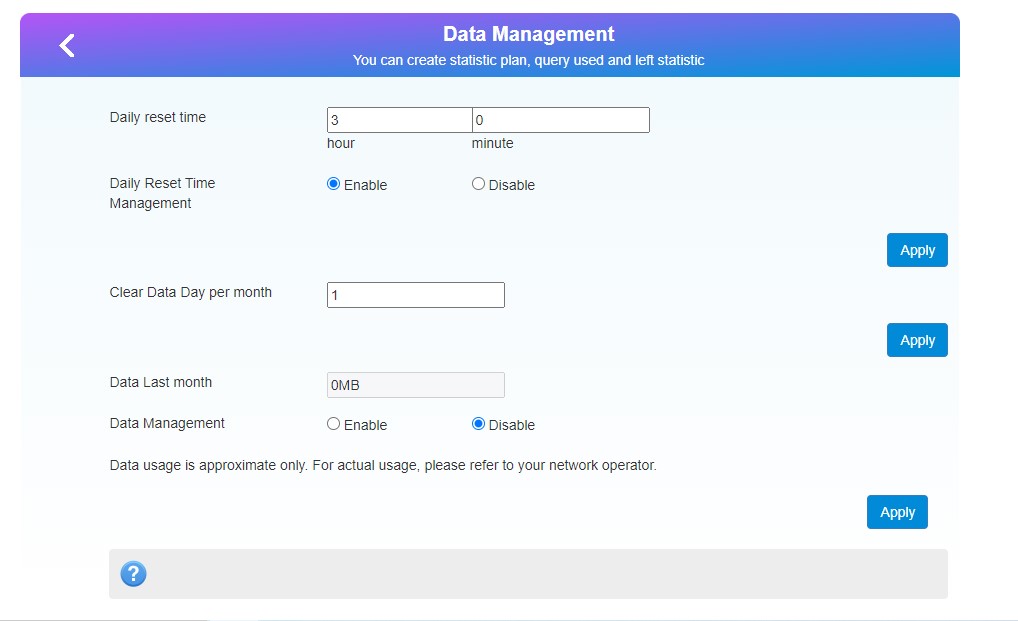Click Apply below Clear Data Day field

917,340
